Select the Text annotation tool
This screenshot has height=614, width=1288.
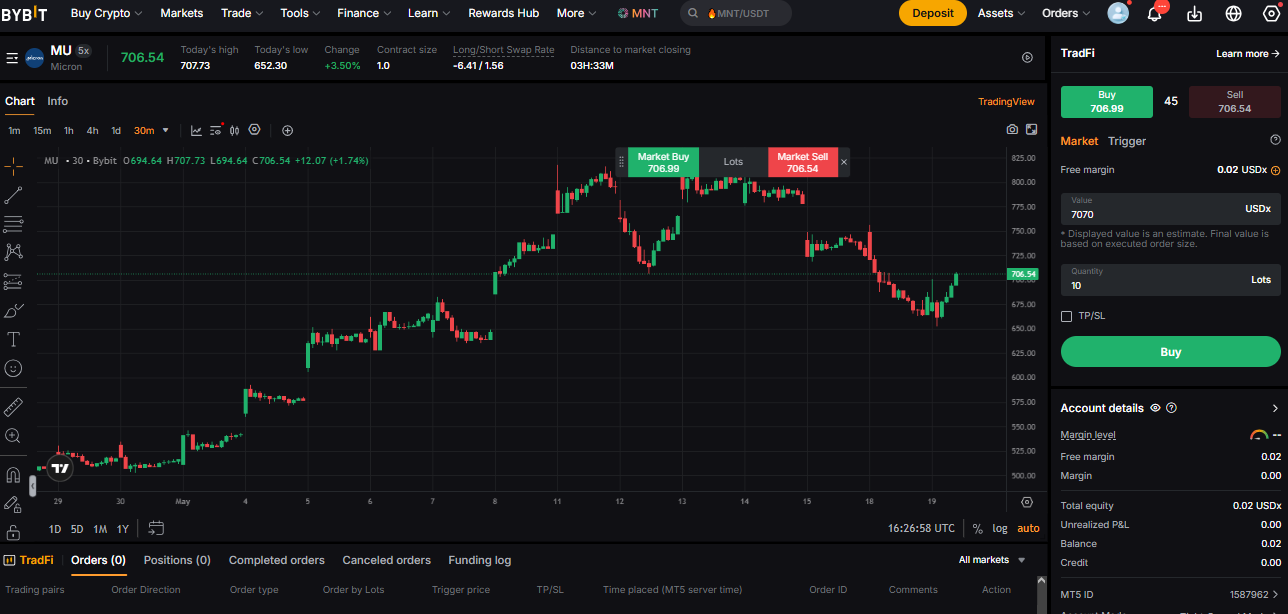coord(13,340)
